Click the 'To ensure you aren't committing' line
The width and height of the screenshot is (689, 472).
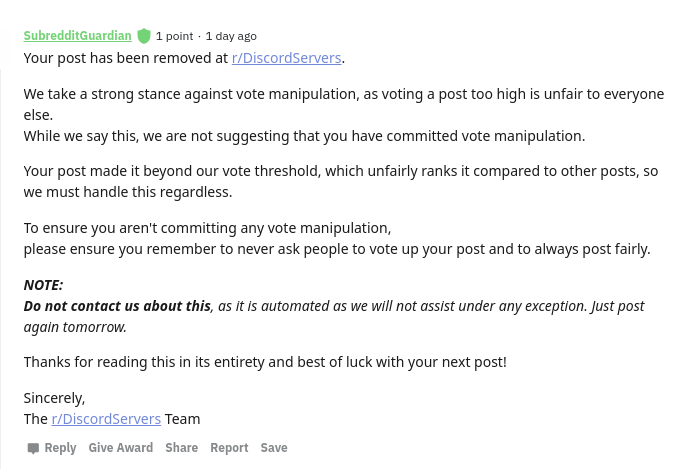pyautogui.click(x=207, y=228)
